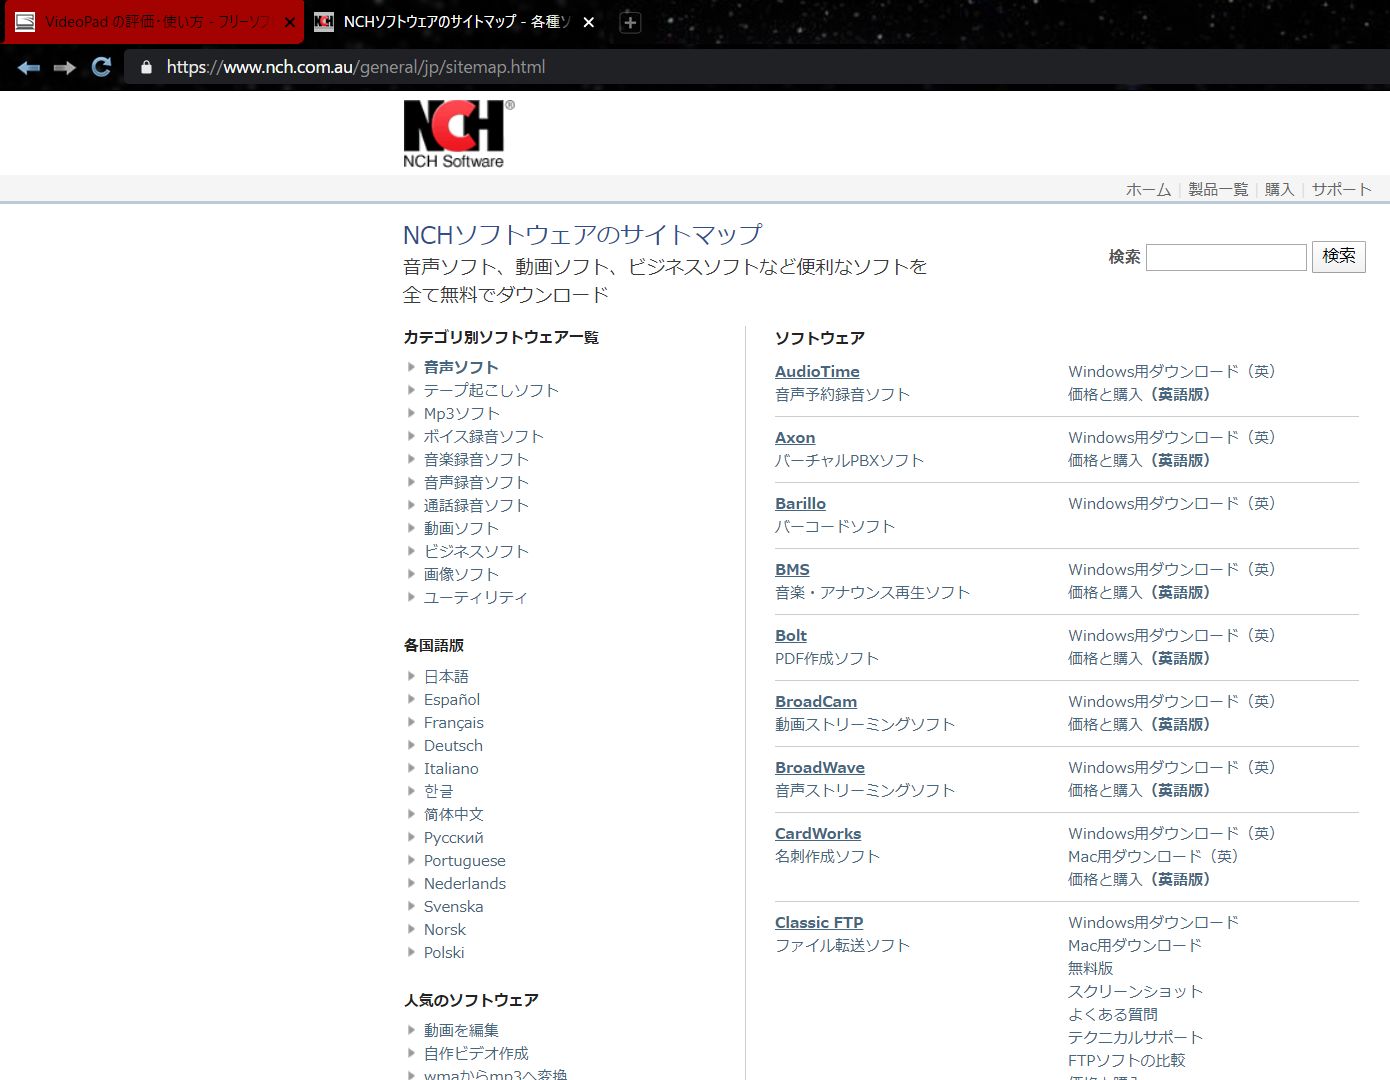Viewport: 1390px width, 1080px height.
Task: Click the FTPソフトの比較 link
Action: [1127, 1060]
